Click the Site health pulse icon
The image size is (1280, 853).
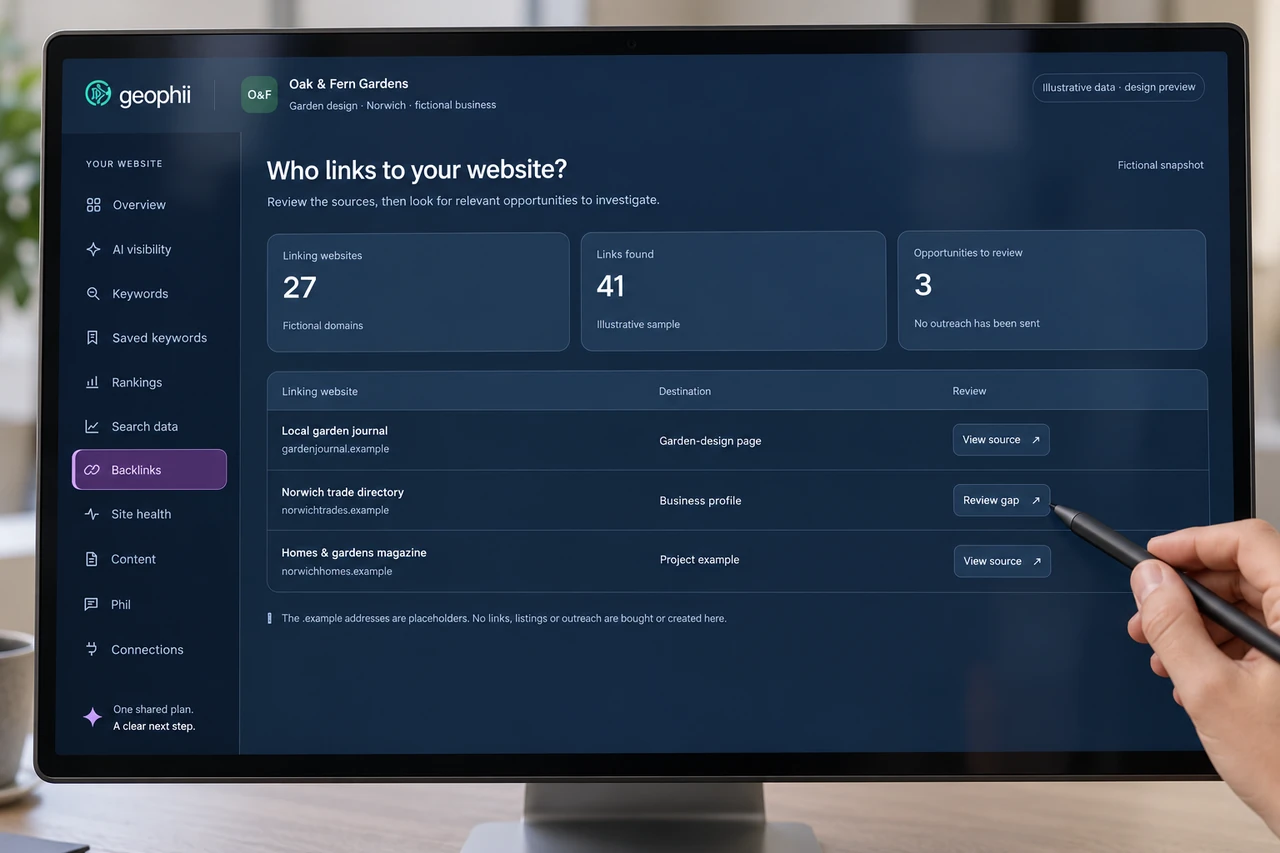coord(92,514)
